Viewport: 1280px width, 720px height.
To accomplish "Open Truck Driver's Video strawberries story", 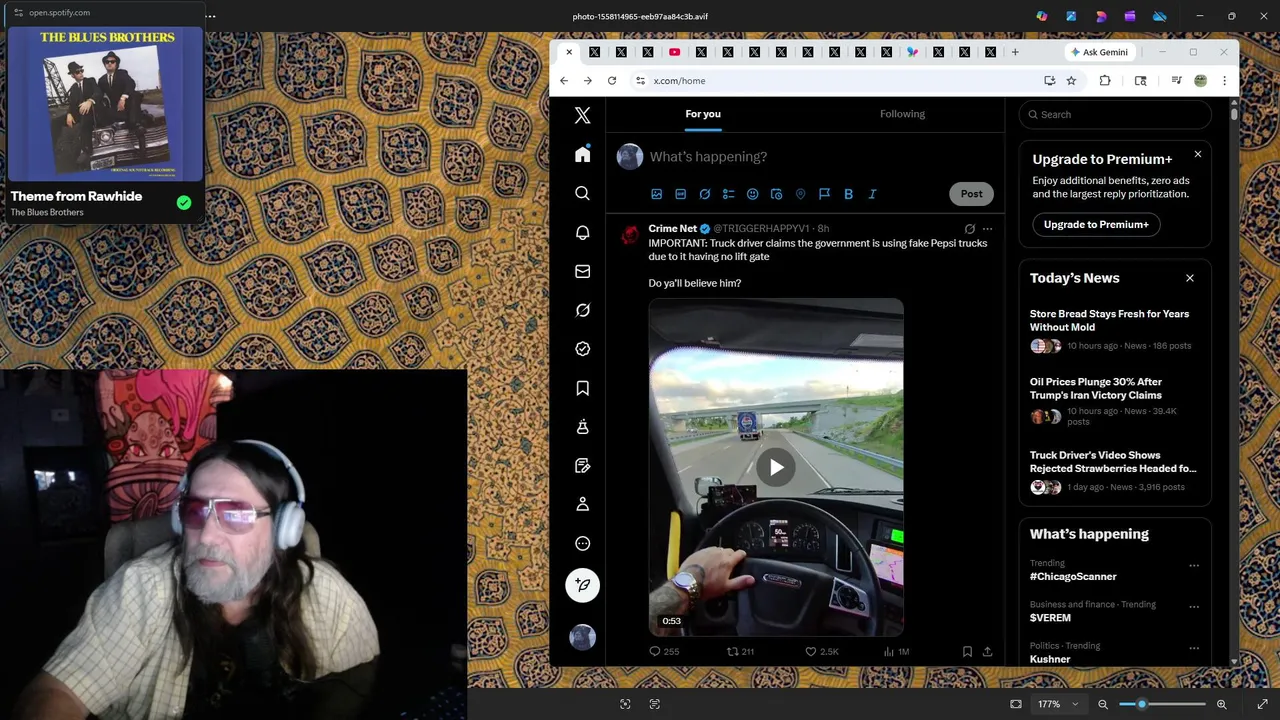I will 1114,472.
